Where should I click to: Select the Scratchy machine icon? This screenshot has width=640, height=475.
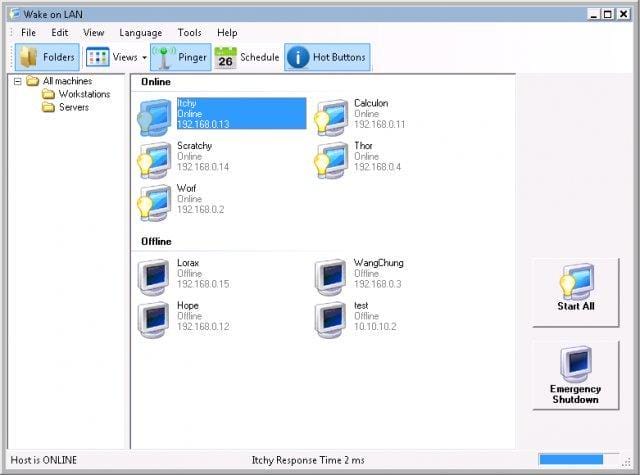pyautogui.click(x=154, y=159)
